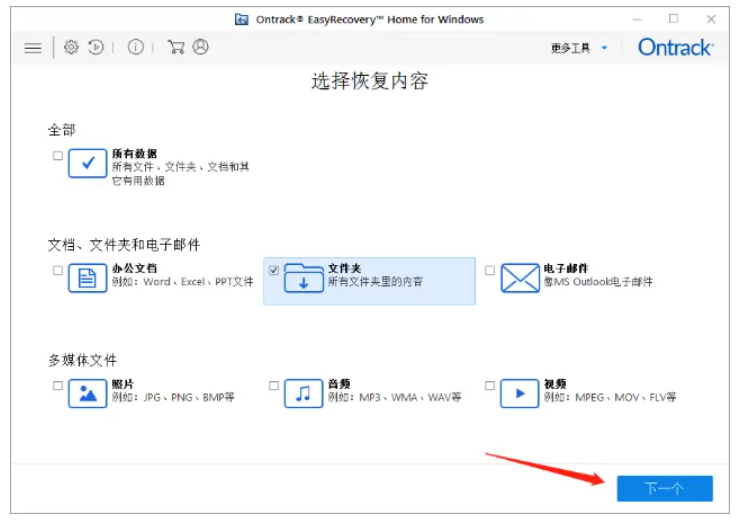738x521 pixels.
Task: Enable the 所有数据 checkbox
Action: (x=58, y=155)
